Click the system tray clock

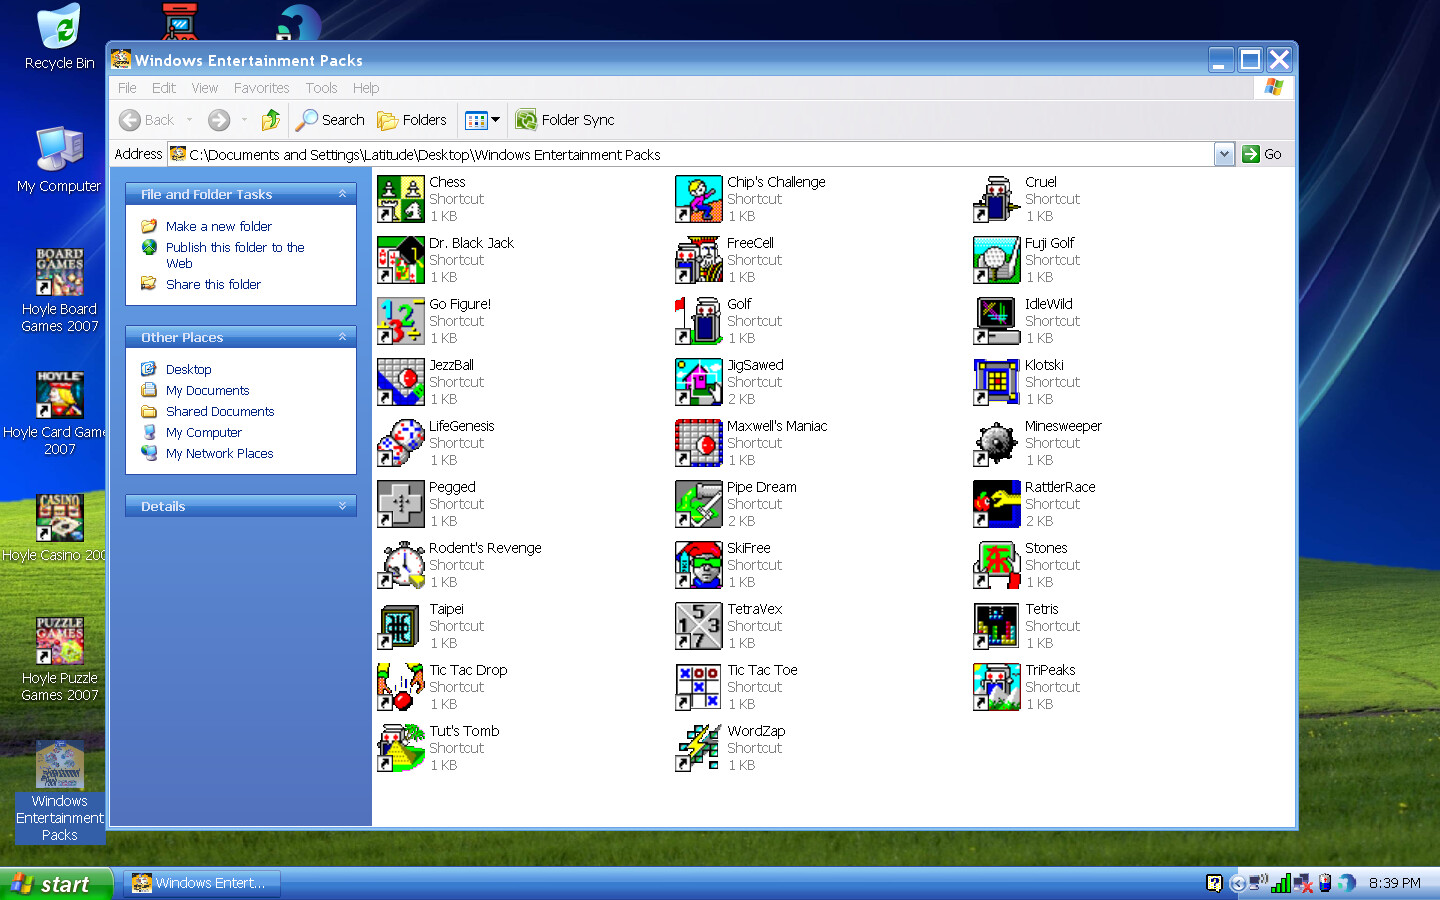coord(1394,883)
